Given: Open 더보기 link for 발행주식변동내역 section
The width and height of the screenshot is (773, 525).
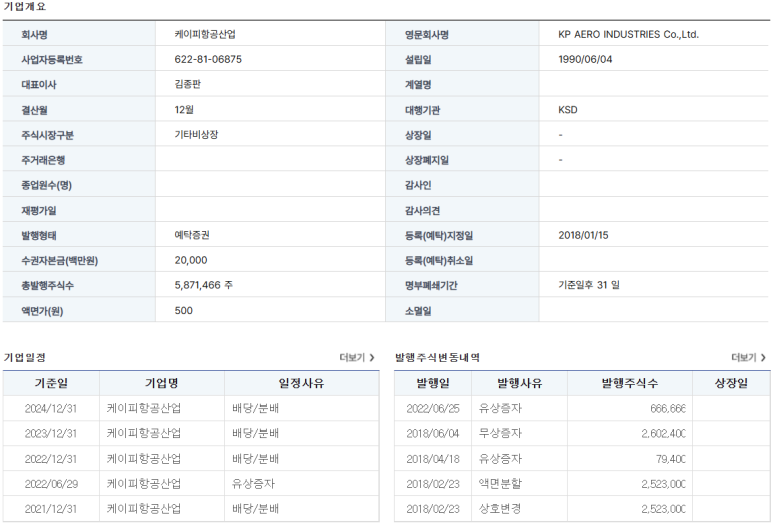Looking at the screenshot, I should click(748, 357).
